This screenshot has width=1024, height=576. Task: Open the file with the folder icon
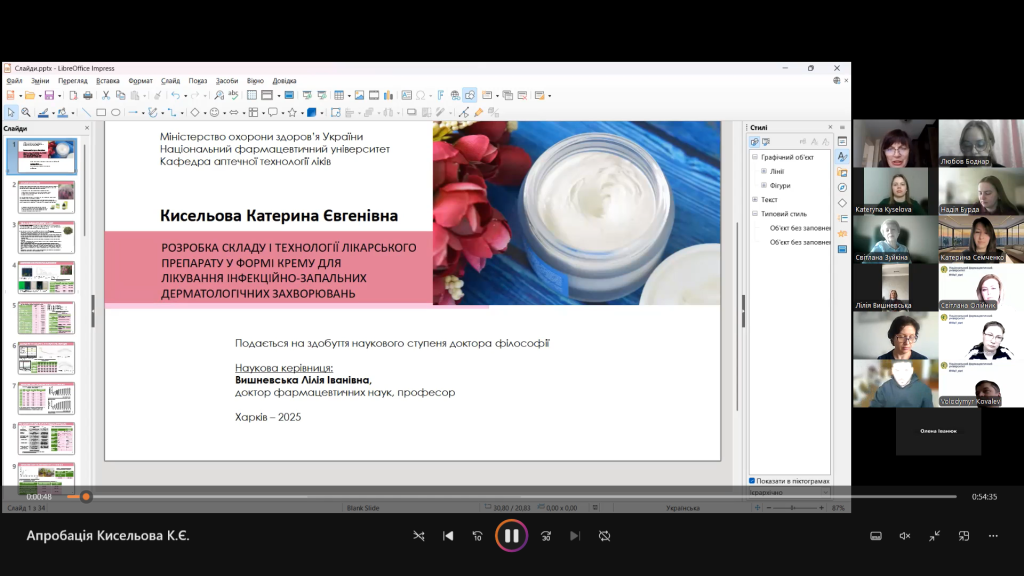click(29, 95)
